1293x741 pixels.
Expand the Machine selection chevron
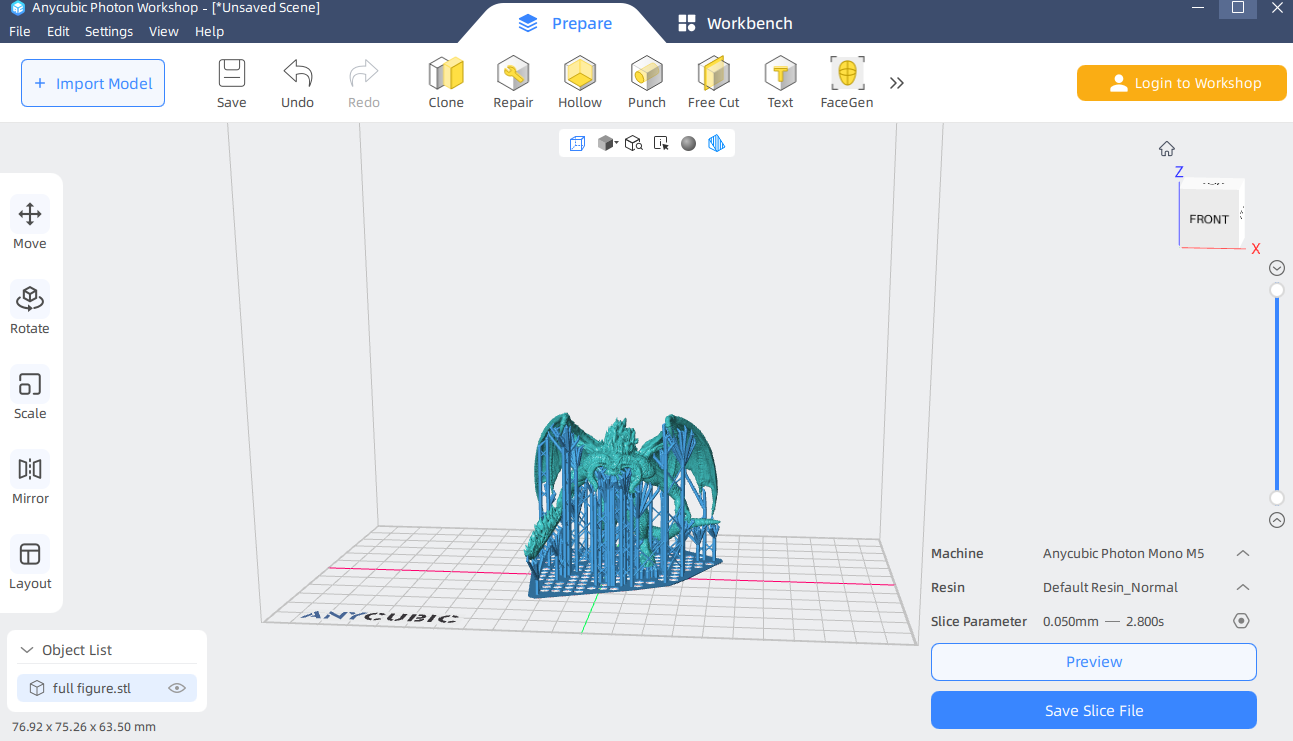pos(1242,554)
